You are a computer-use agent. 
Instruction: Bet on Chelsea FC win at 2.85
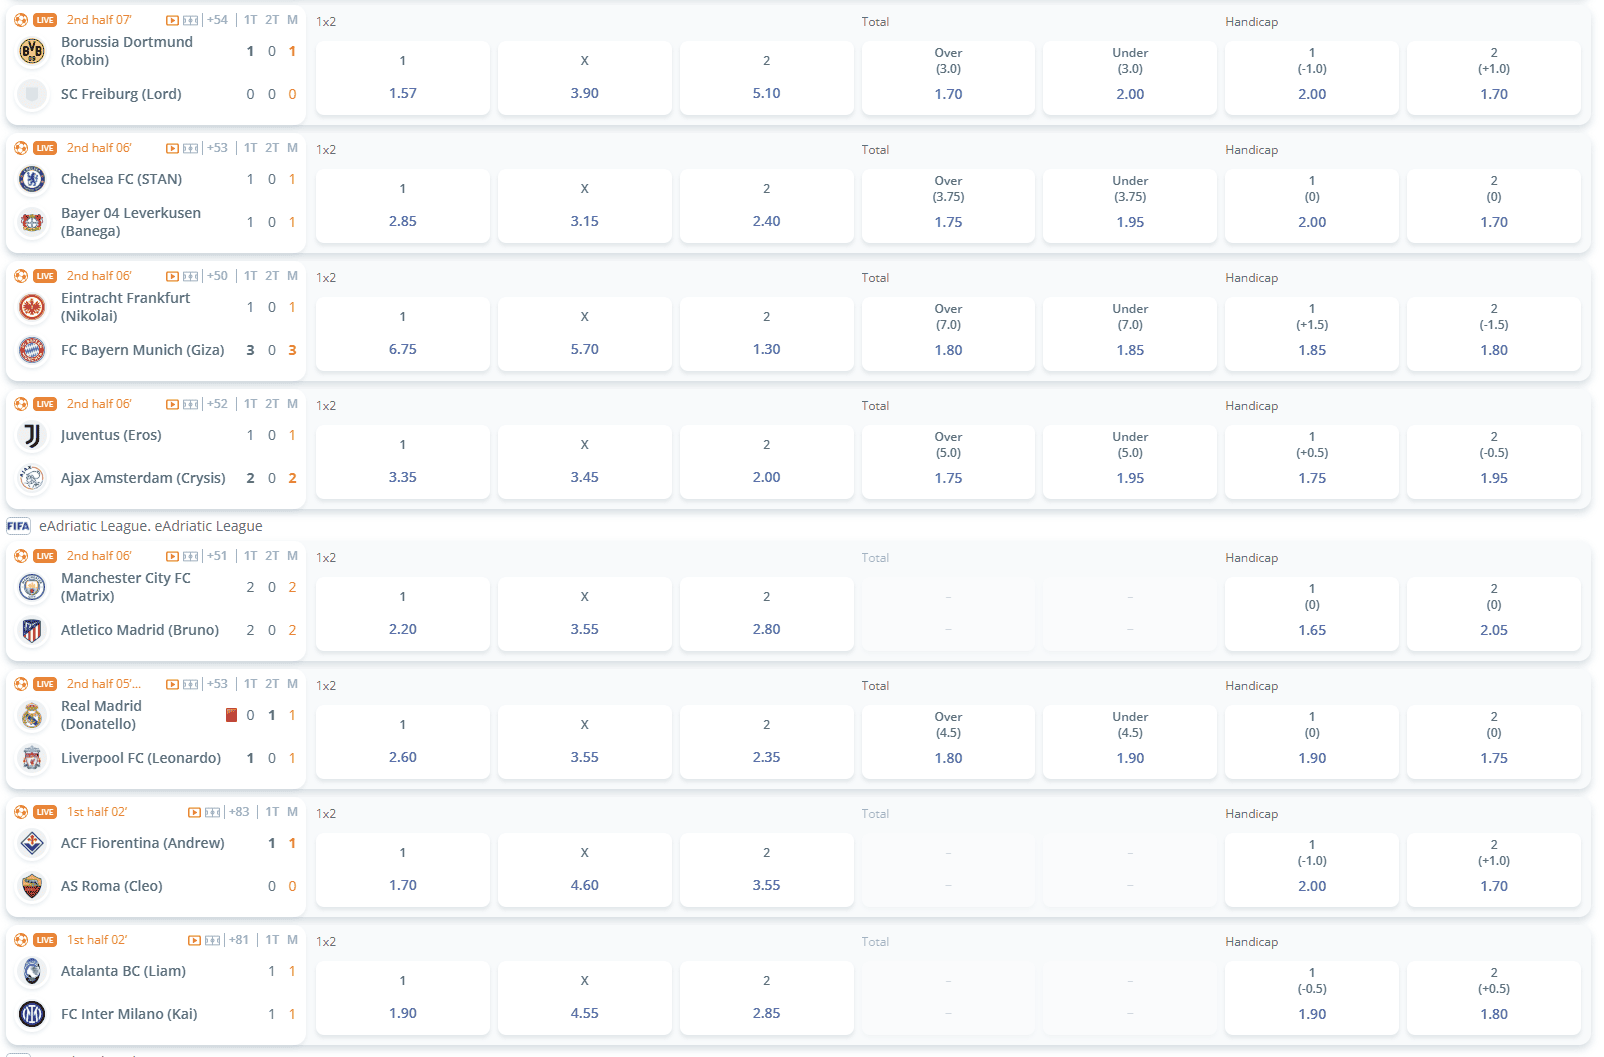click(403, 206)
